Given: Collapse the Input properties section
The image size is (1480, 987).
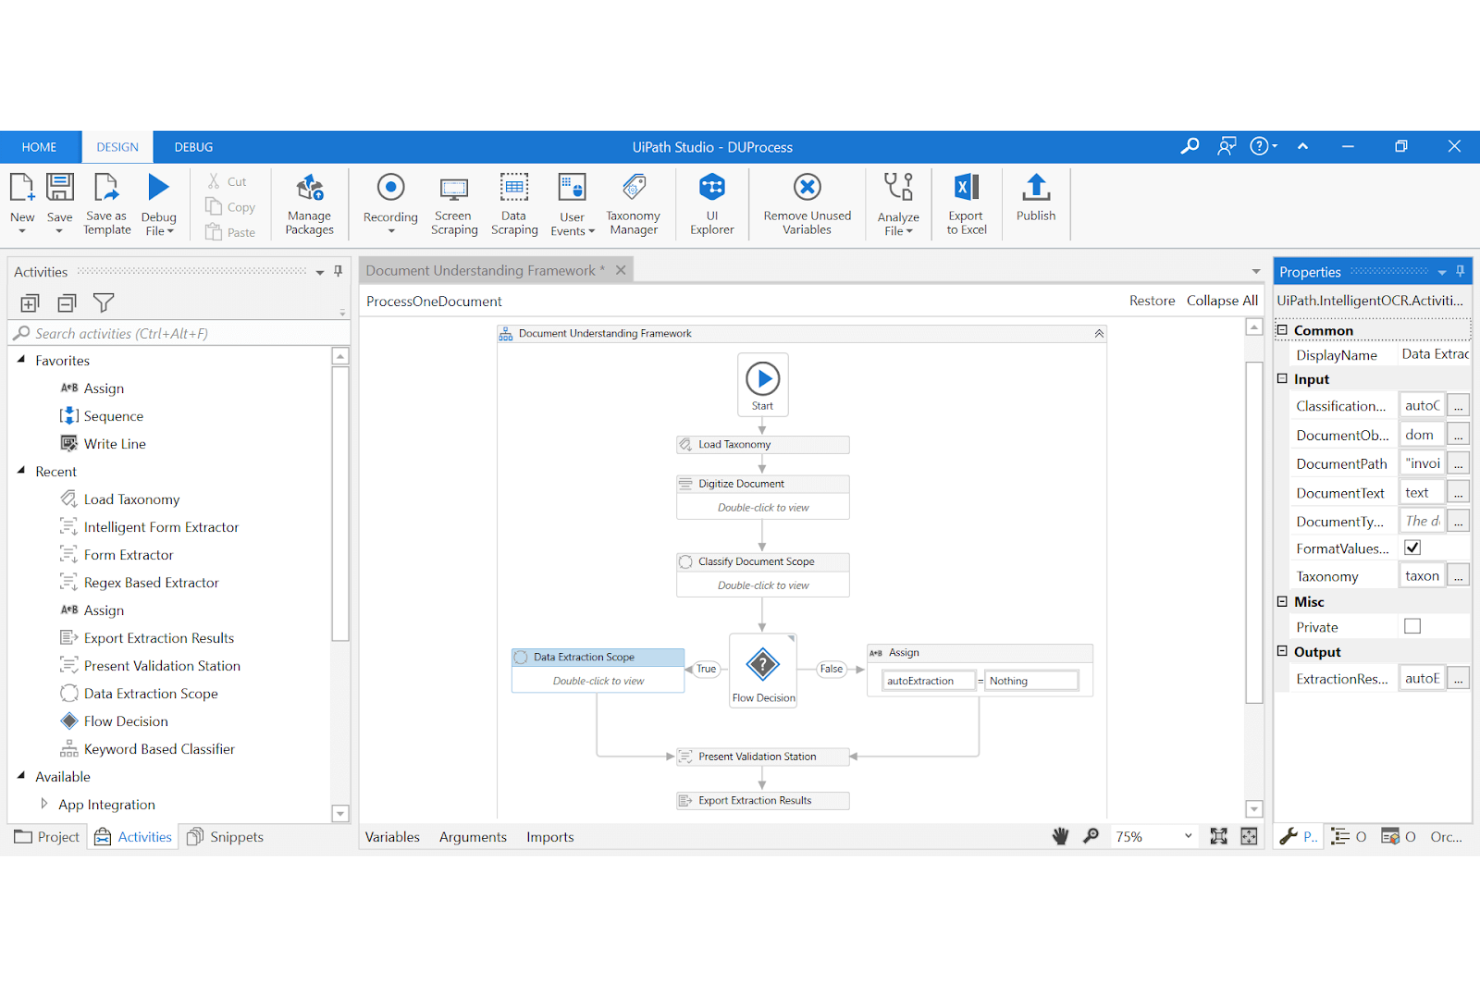Looking at the screenshot, I should (x=1282, y=379).
